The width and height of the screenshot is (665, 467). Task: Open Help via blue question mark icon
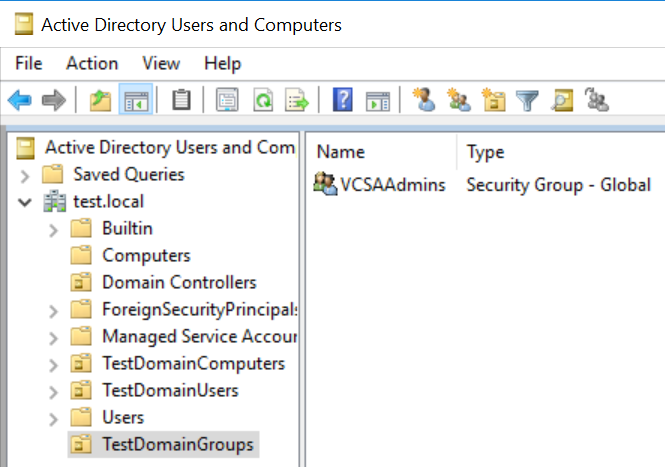[x=343, y=100]
